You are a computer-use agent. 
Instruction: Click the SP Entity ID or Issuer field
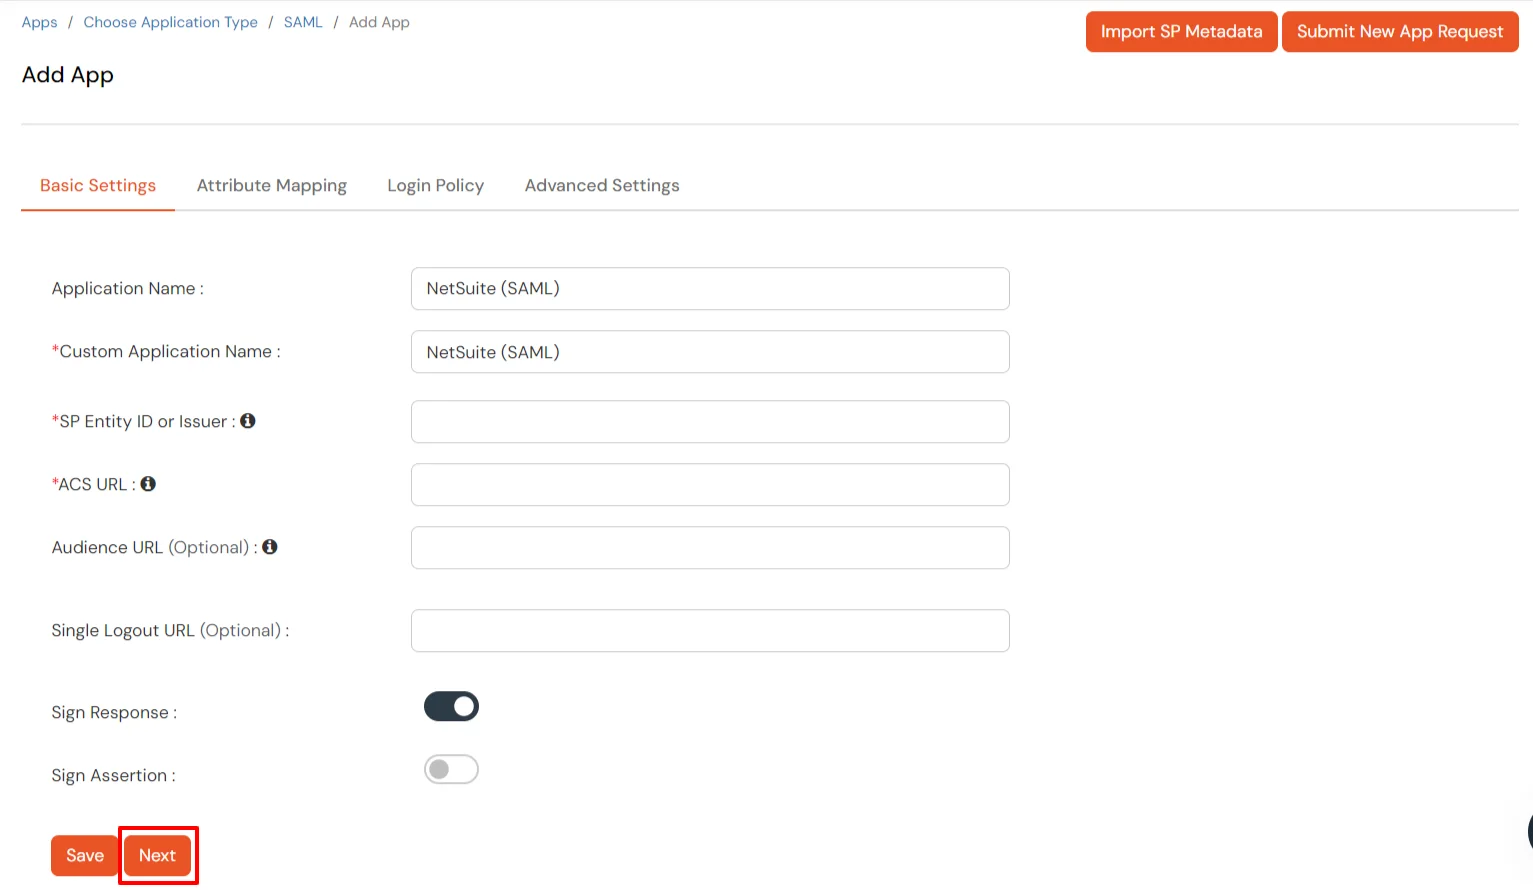(x=710, y=422)
